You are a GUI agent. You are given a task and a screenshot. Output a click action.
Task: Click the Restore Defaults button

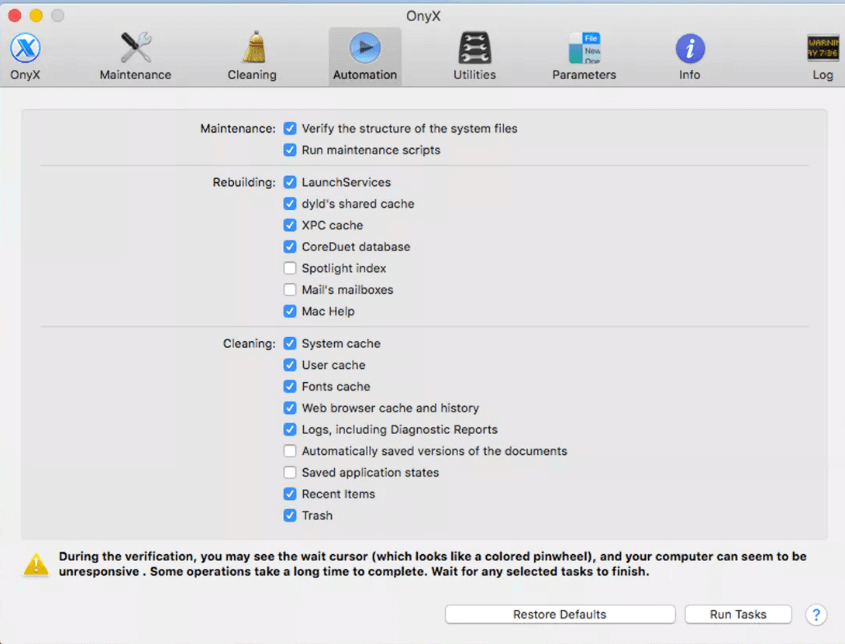(560, 614)
